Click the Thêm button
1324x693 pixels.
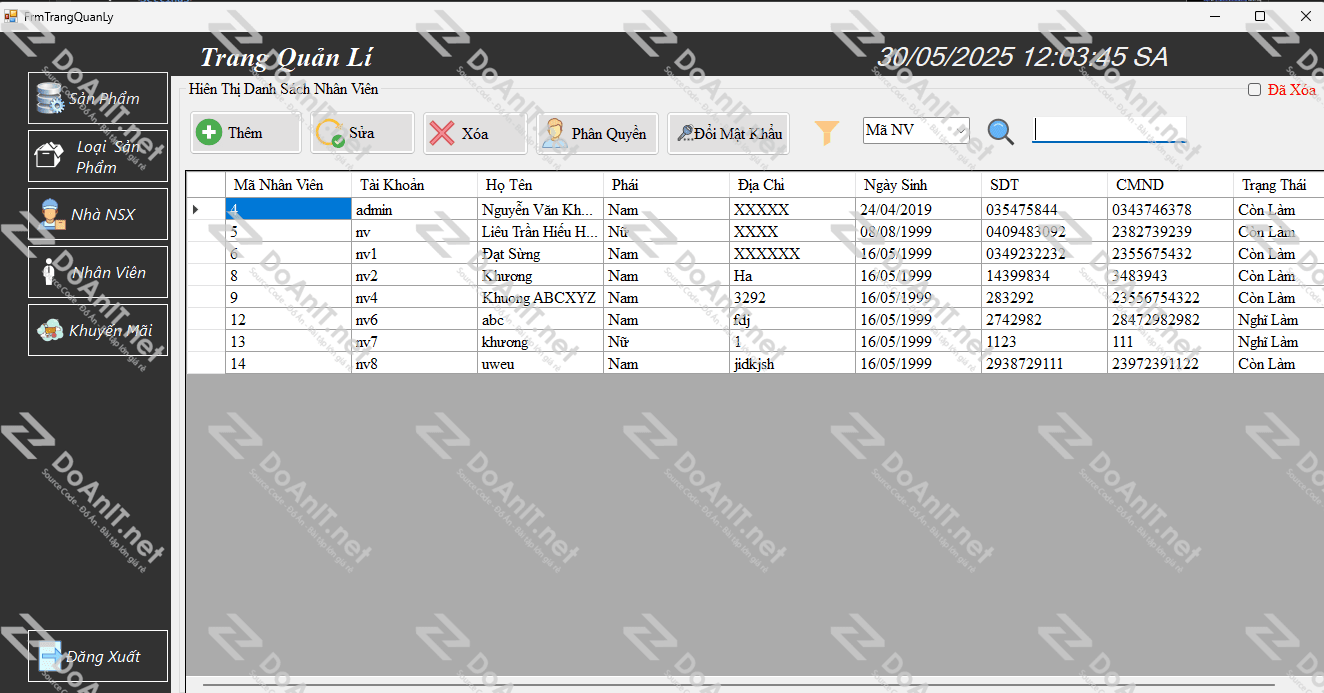pos(246,133)
